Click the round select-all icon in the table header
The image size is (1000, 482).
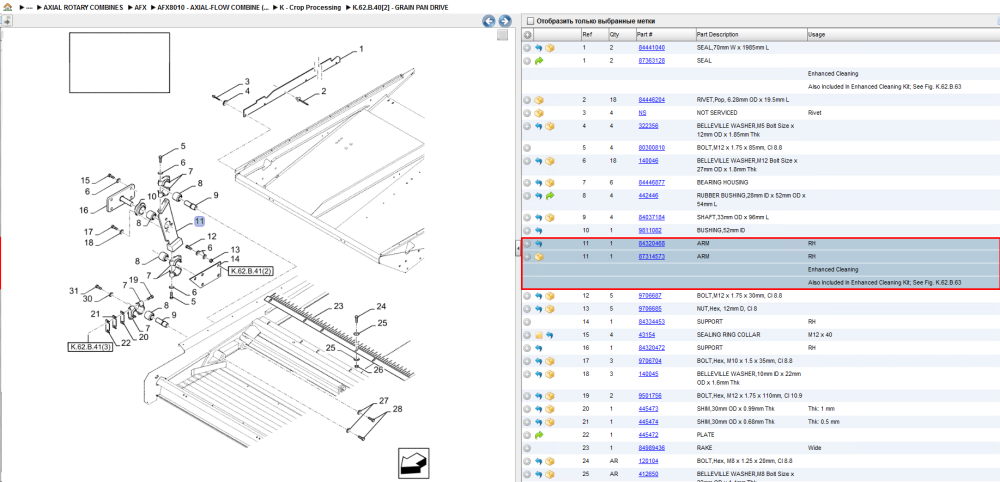point(527,34)
